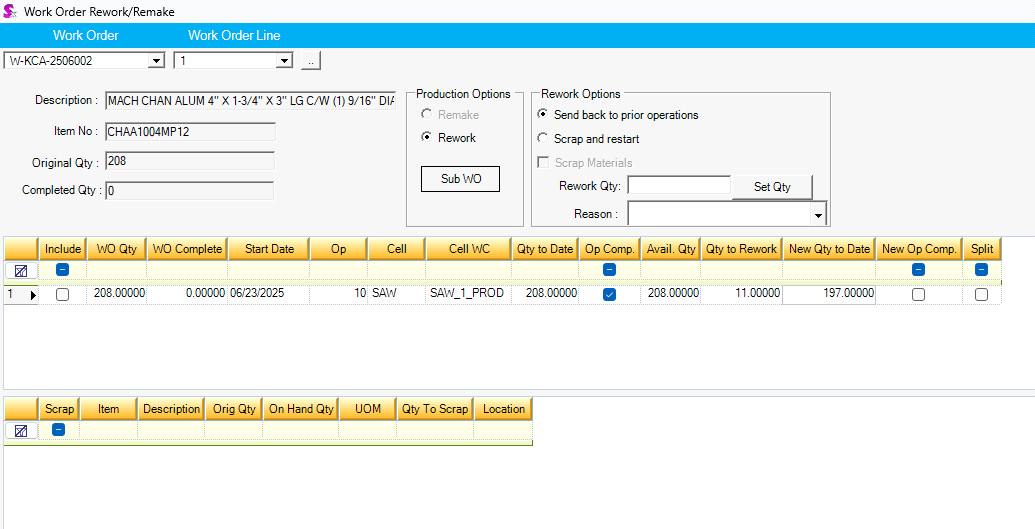Image resolution: width=1035 pixels, height=529 pixels.
Task: Check the Include checkbox for row 1
Action: pyautogui.click(x=62, y=295)
